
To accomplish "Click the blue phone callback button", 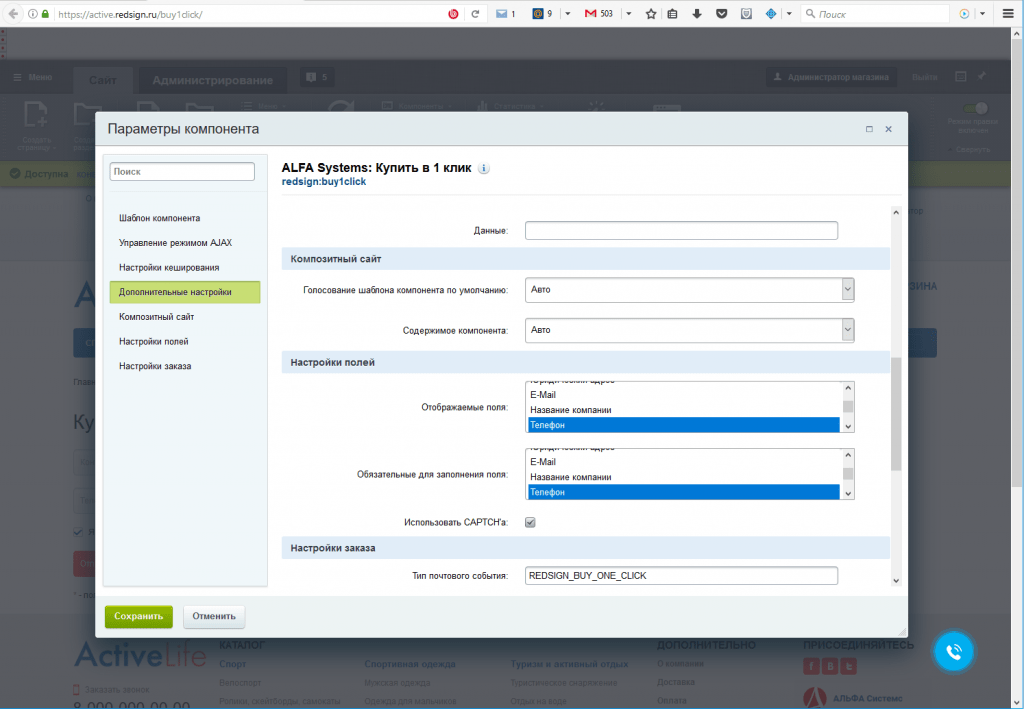I will 953,652.
